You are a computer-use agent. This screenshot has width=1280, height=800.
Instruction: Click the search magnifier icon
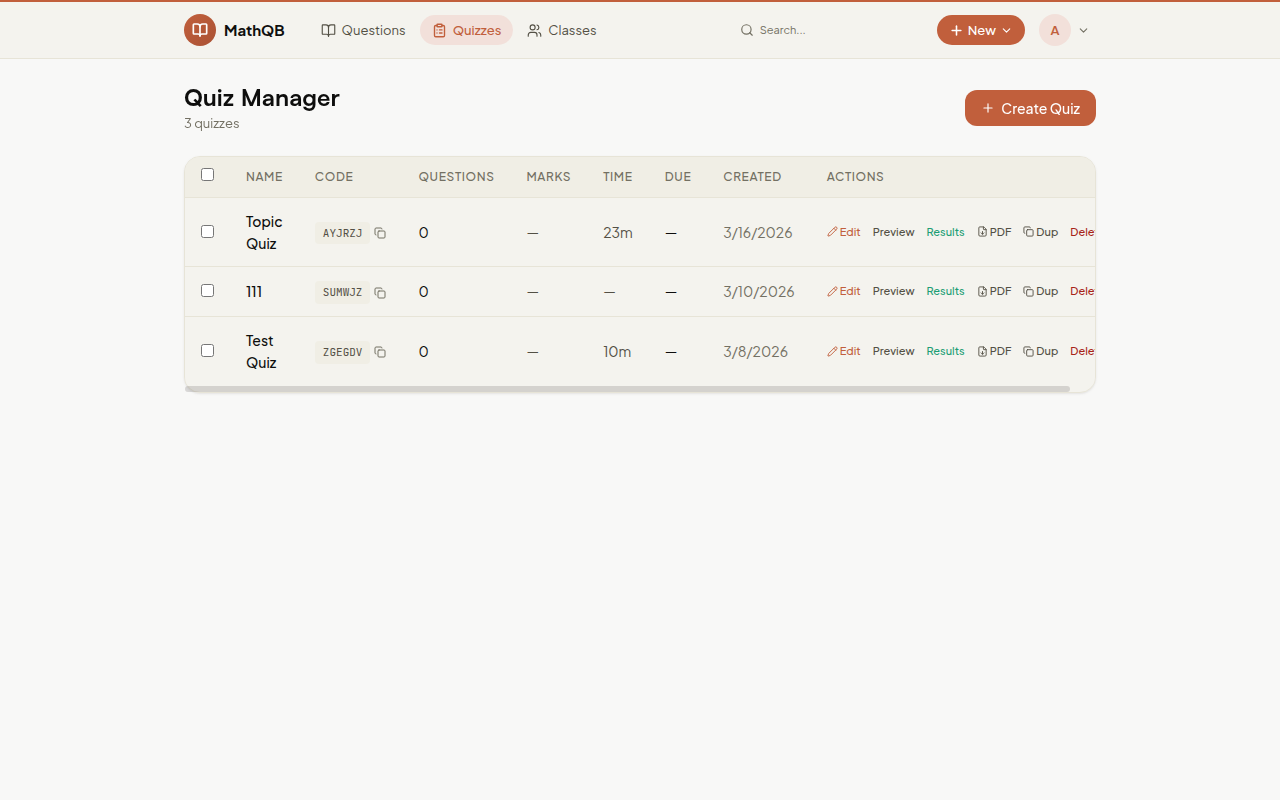pyautogui.click(x=747, y=30)
